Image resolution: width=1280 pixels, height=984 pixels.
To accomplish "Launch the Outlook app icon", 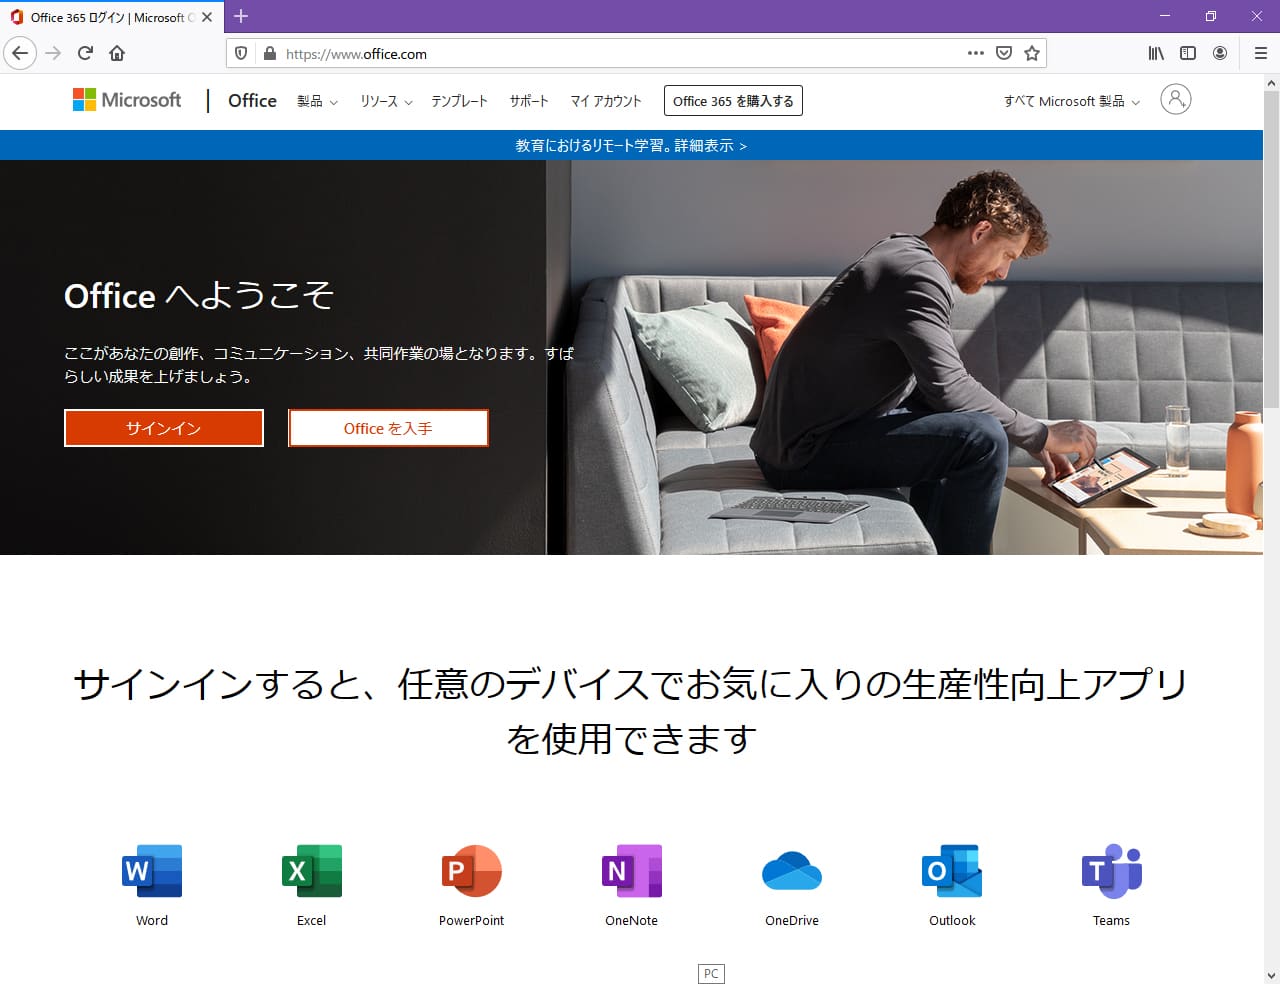I will click(x=952, y=871).
